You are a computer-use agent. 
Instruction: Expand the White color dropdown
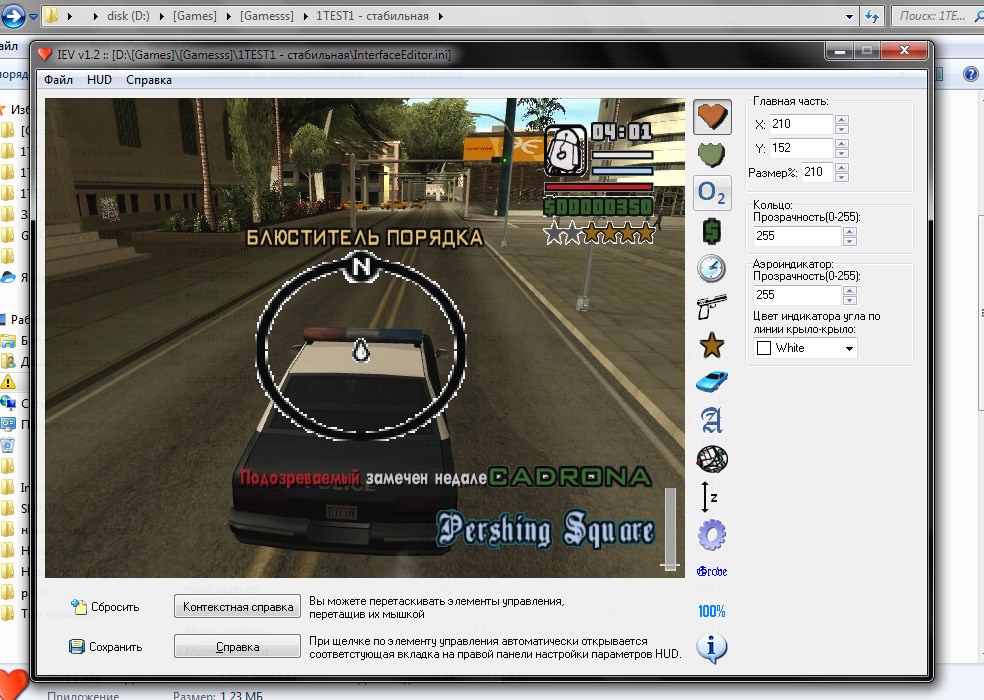(849, 348)
